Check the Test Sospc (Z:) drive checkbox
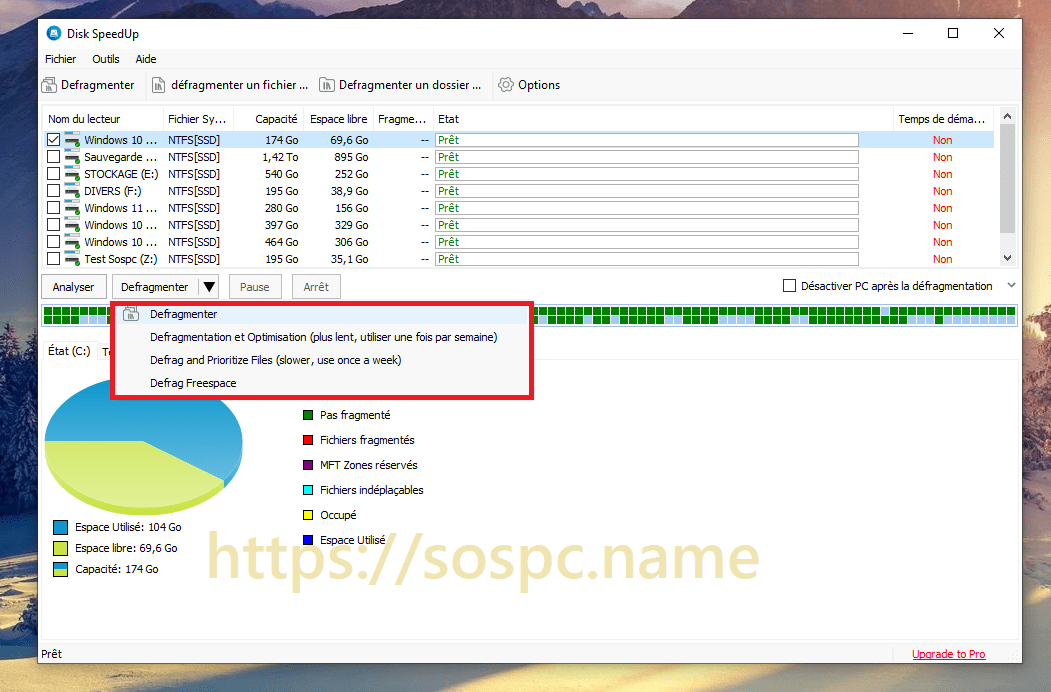The height and width of the screenshot is (692, 1051). (x=54, y=258)
